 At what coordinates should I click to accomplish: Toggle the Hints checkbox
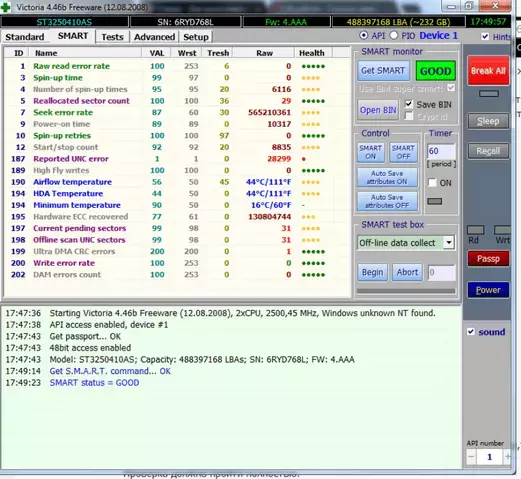(x=485, y=36)
